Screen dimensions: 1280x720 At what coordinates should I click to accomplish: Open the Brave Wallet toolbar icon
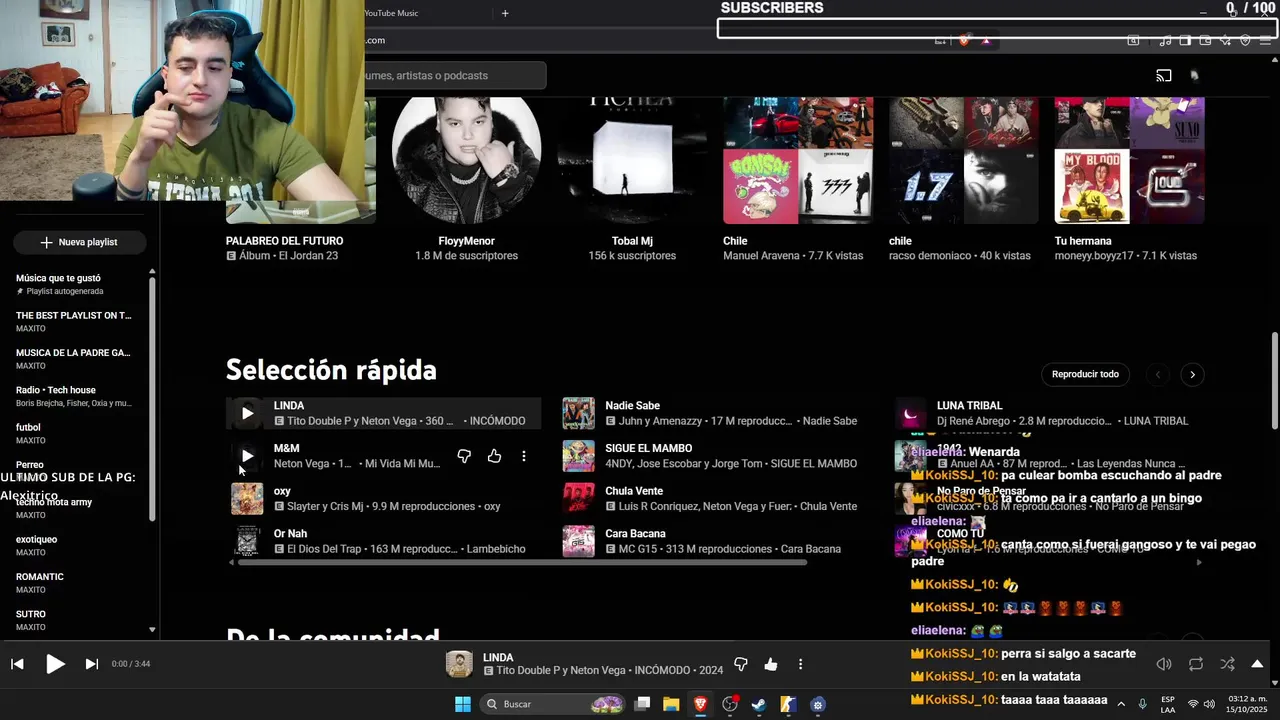[x=1205, y=40]
